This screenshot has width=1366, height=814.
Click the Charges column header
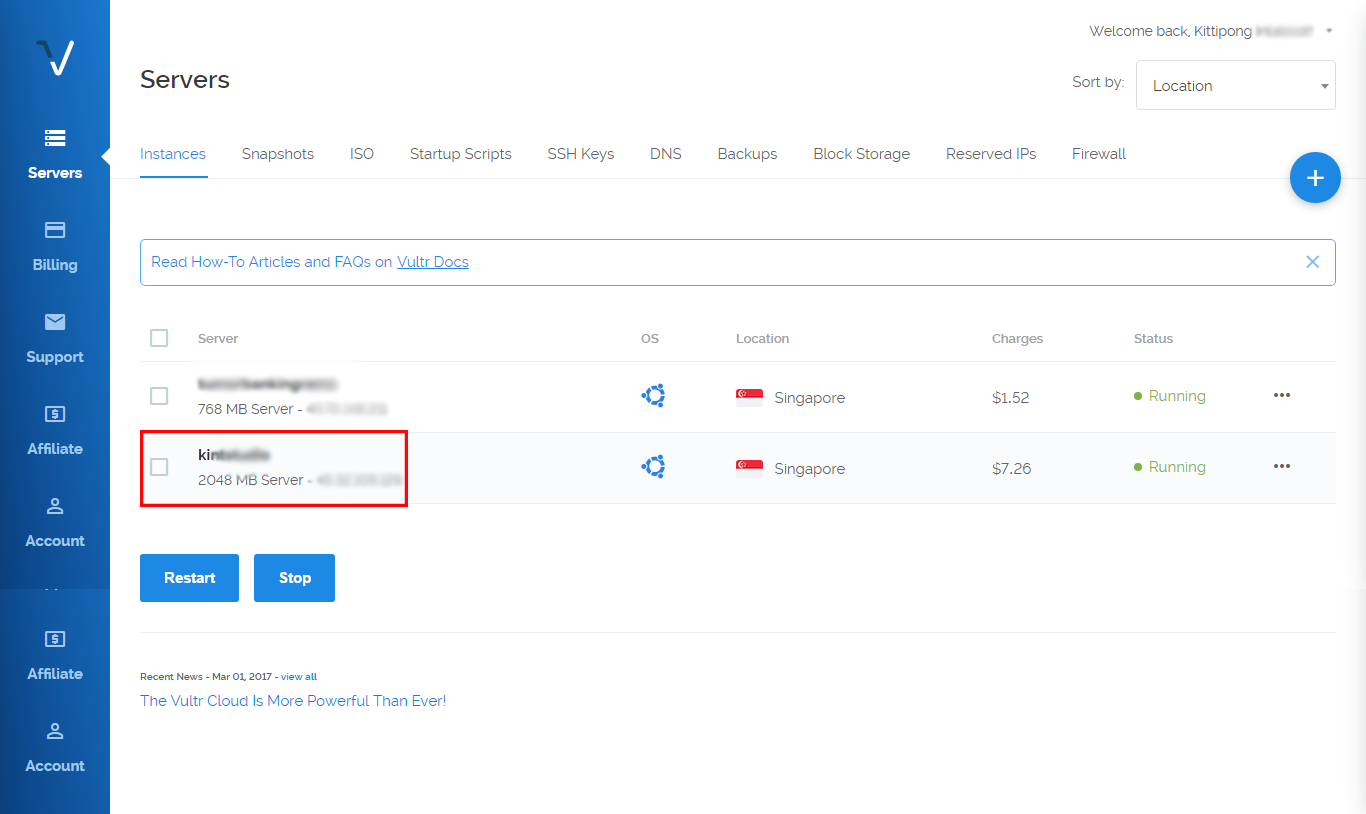click(x=1018, y=339)
